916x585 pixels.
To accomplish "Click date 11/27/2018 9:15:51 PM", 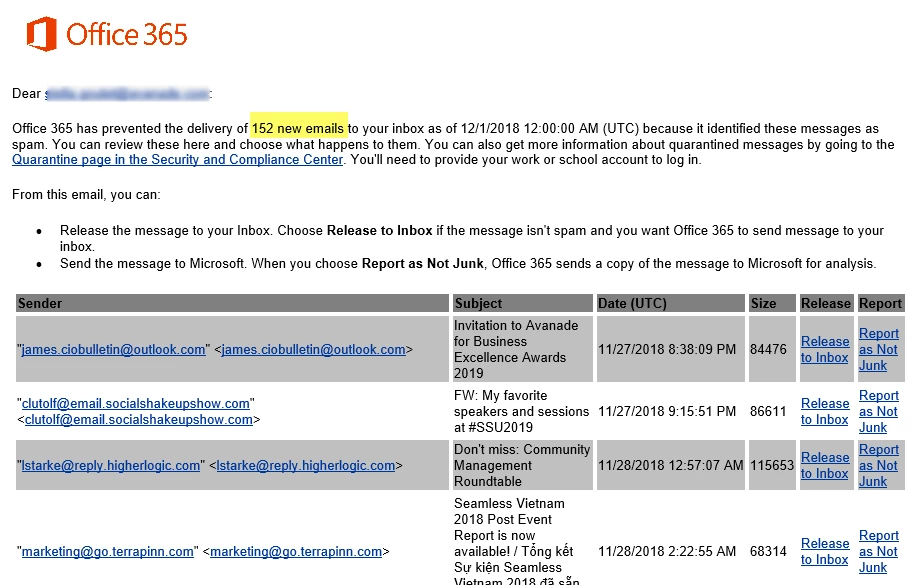I will coord(667,411).
